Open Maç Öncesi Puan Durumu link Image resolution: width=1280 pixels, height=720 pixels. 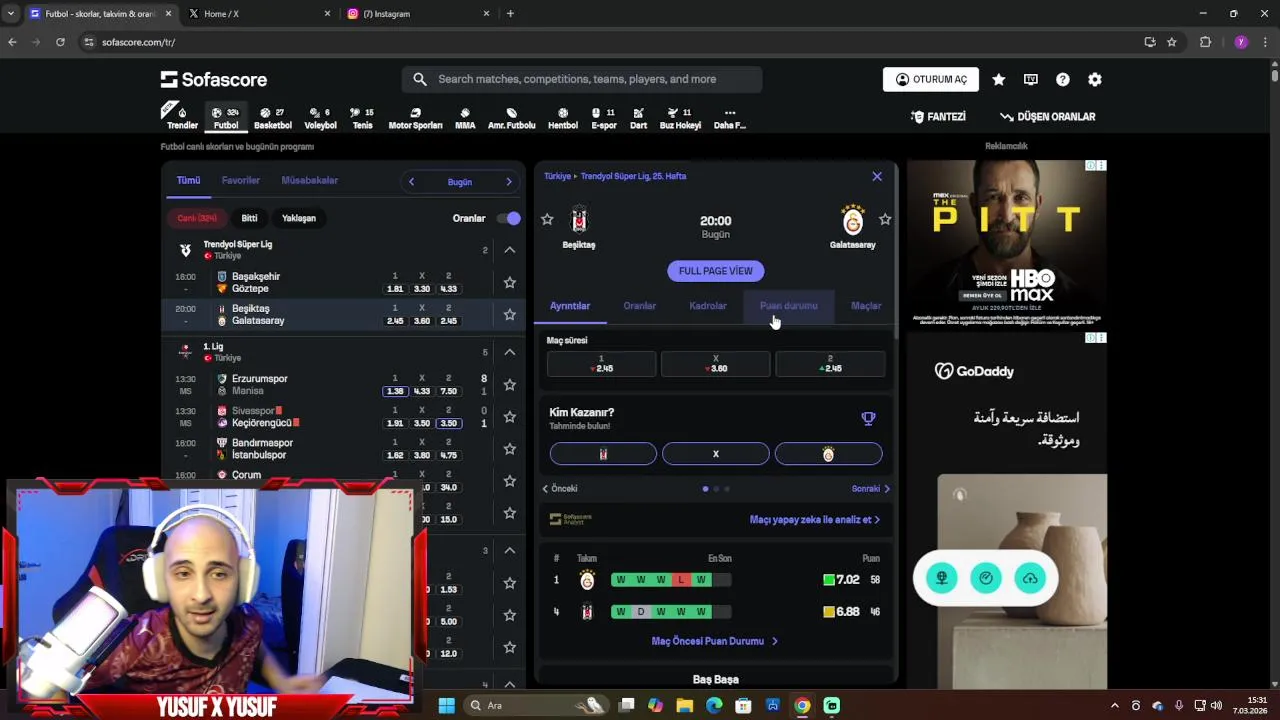pos(714,641)
